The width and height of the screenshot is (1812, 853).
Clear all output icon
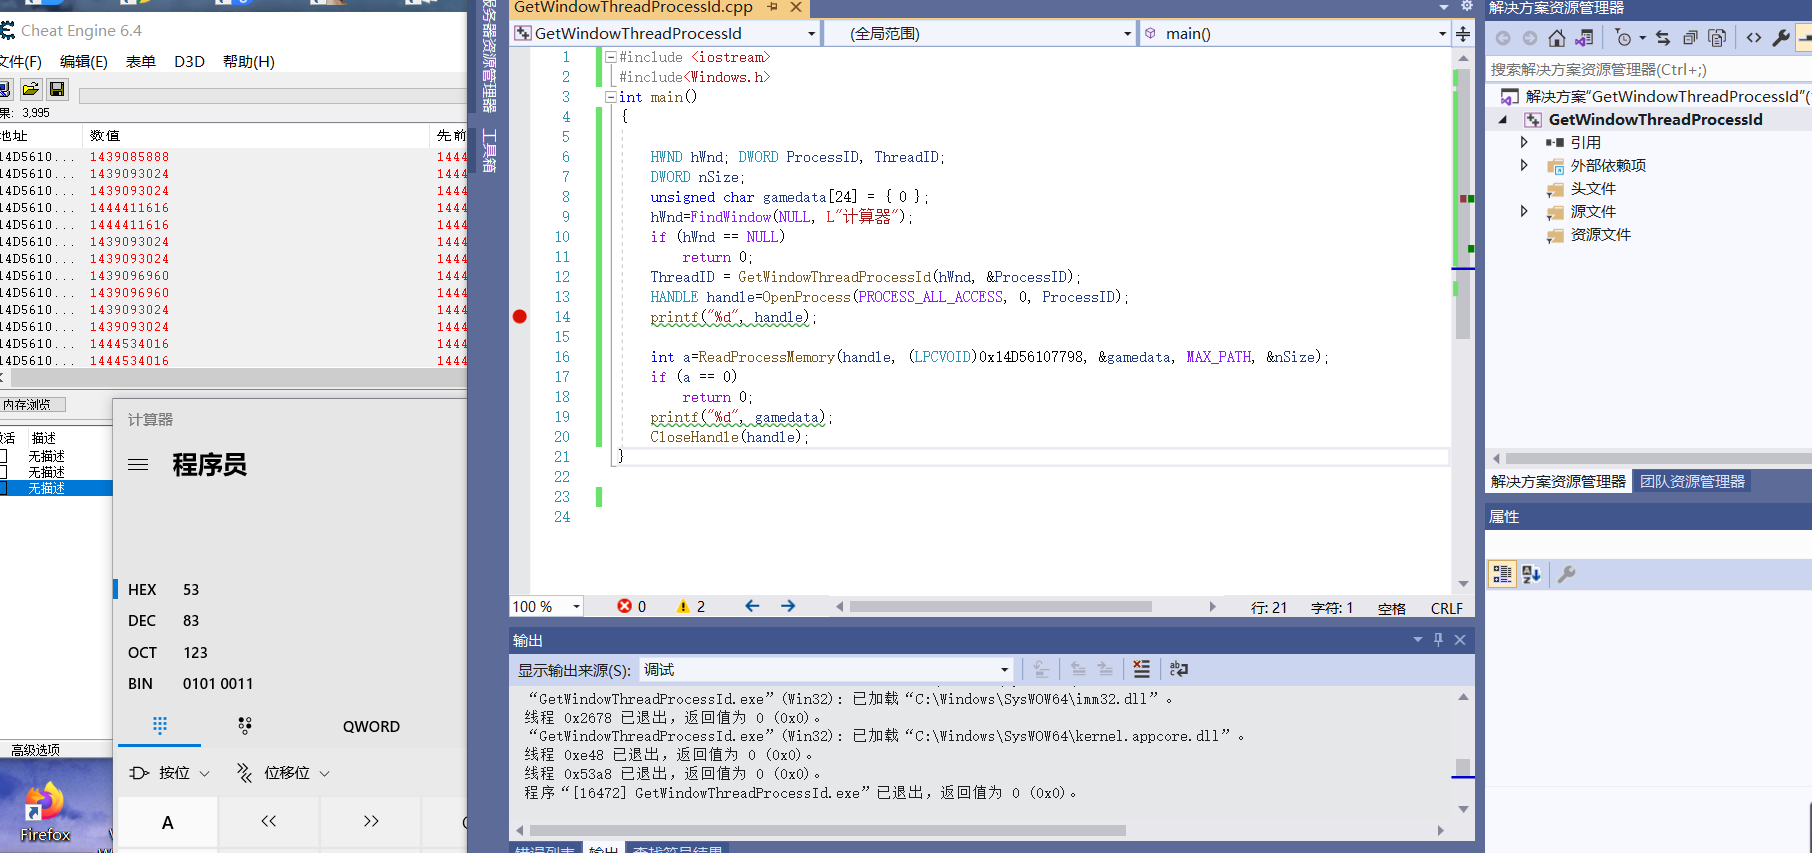coord(1141,669)
